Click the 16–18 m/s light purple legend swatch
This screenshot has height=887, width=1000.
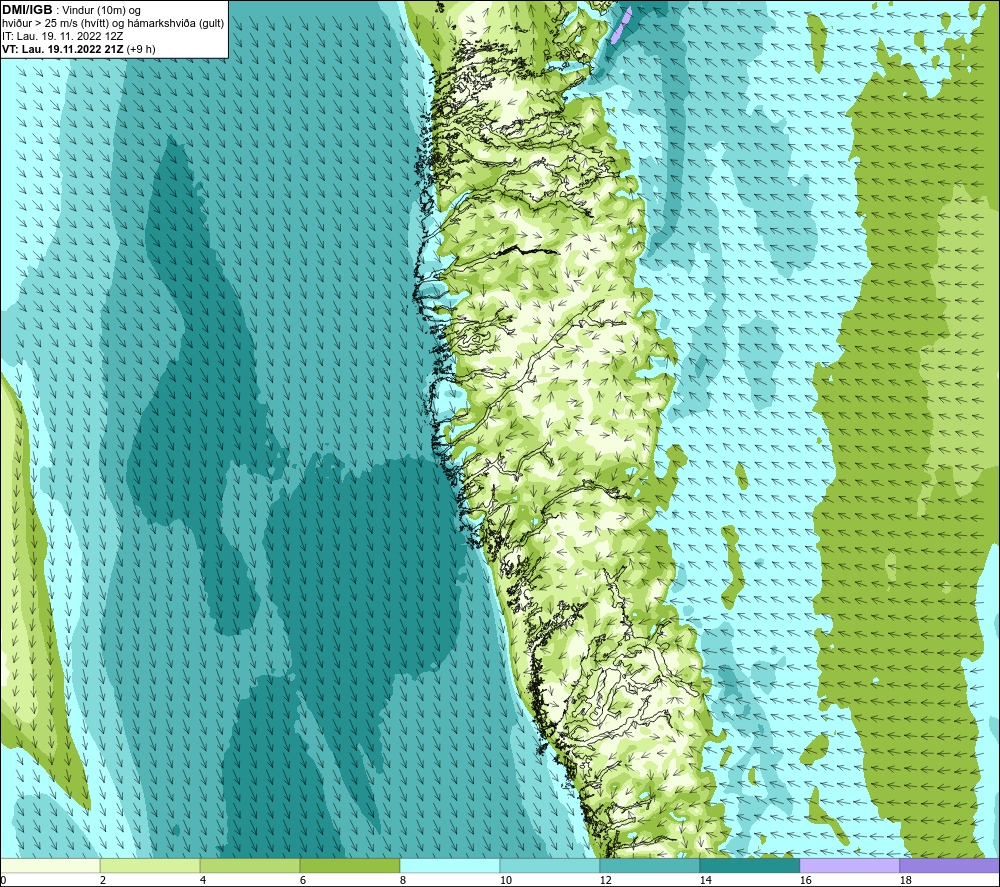pos(849,865)
